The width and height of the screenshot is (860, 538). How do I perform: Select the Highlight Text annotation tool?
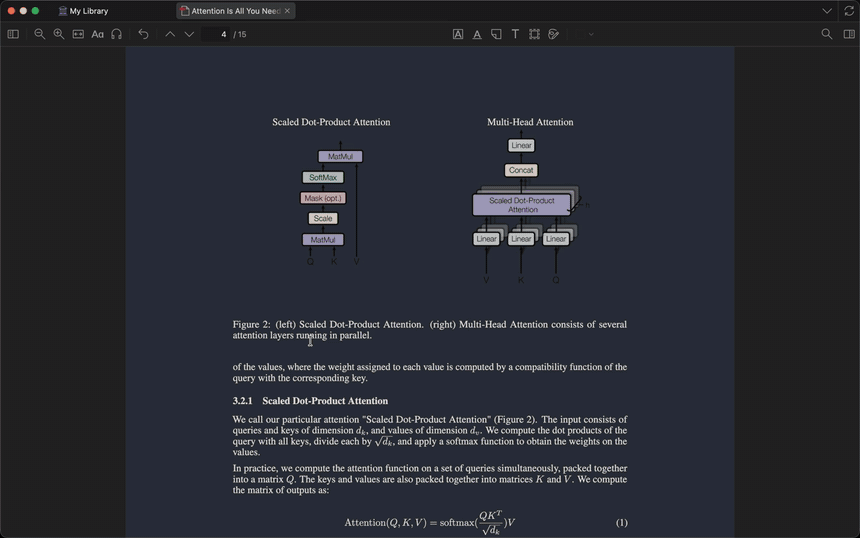458,34
